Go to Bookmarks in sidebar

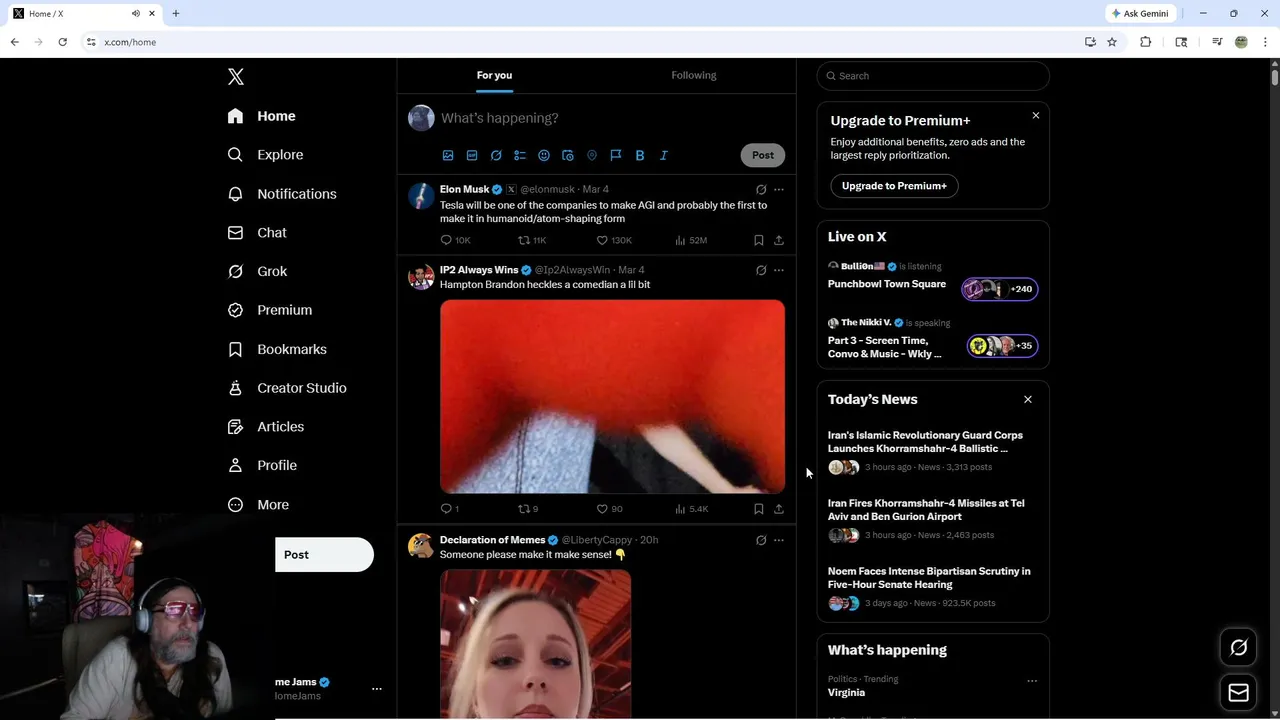[277, 349]
